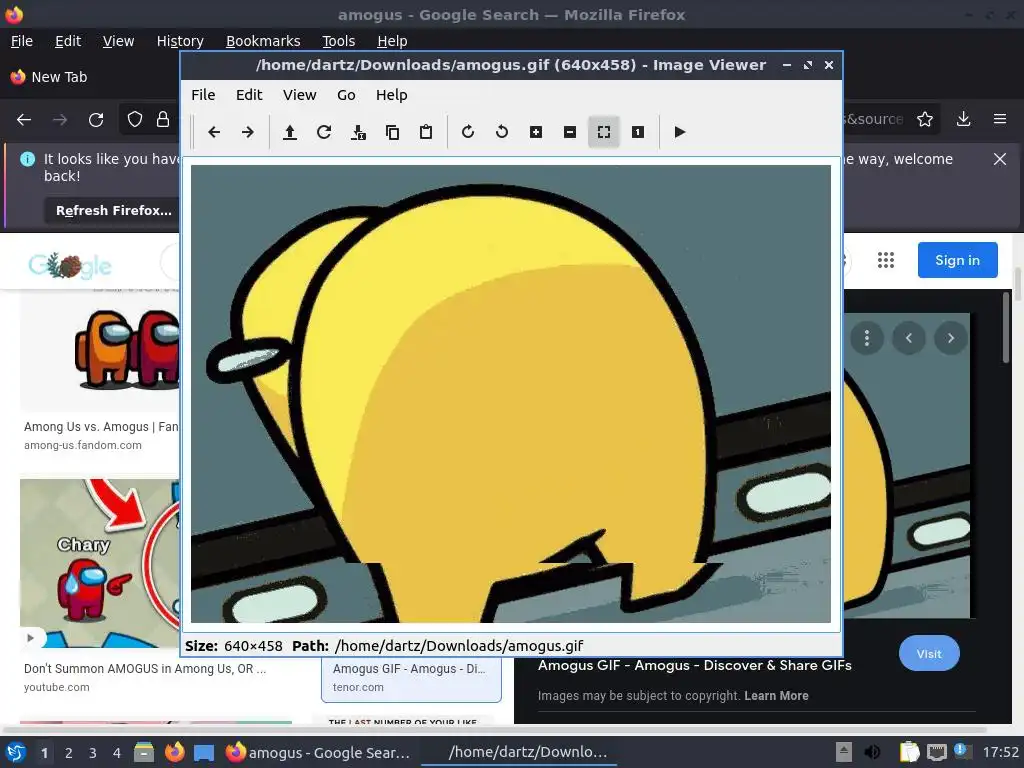Open Image Viewer Go menu
The height and width of the screenshot is (768, 1024).
point(346,95)
